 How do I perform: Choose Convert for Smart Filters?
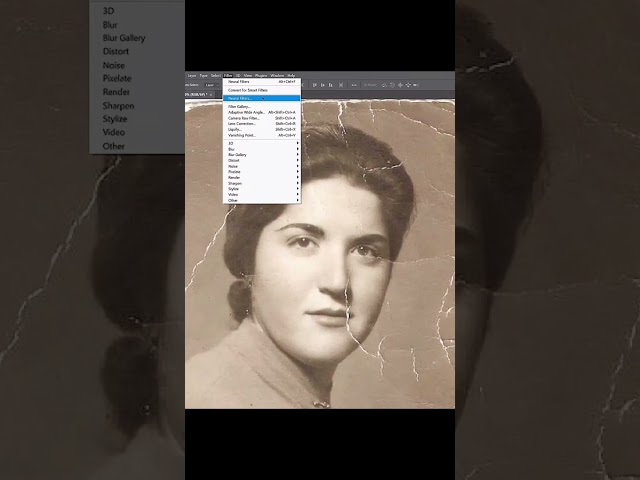pos(262,90)
